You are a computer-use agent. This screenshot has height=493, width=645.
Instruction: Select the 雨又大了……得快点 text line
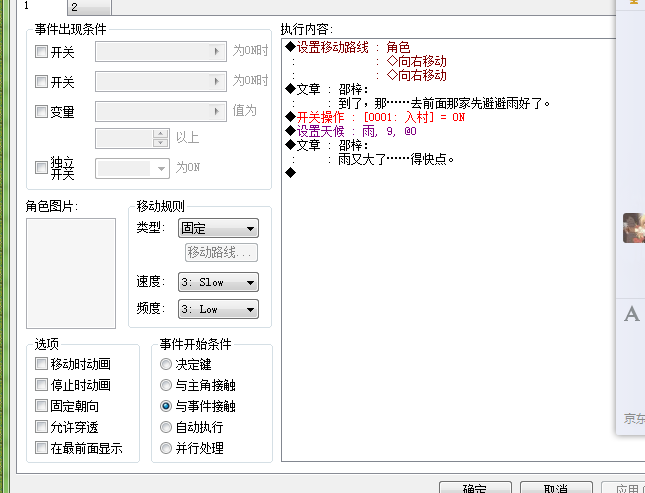point(396,159)
